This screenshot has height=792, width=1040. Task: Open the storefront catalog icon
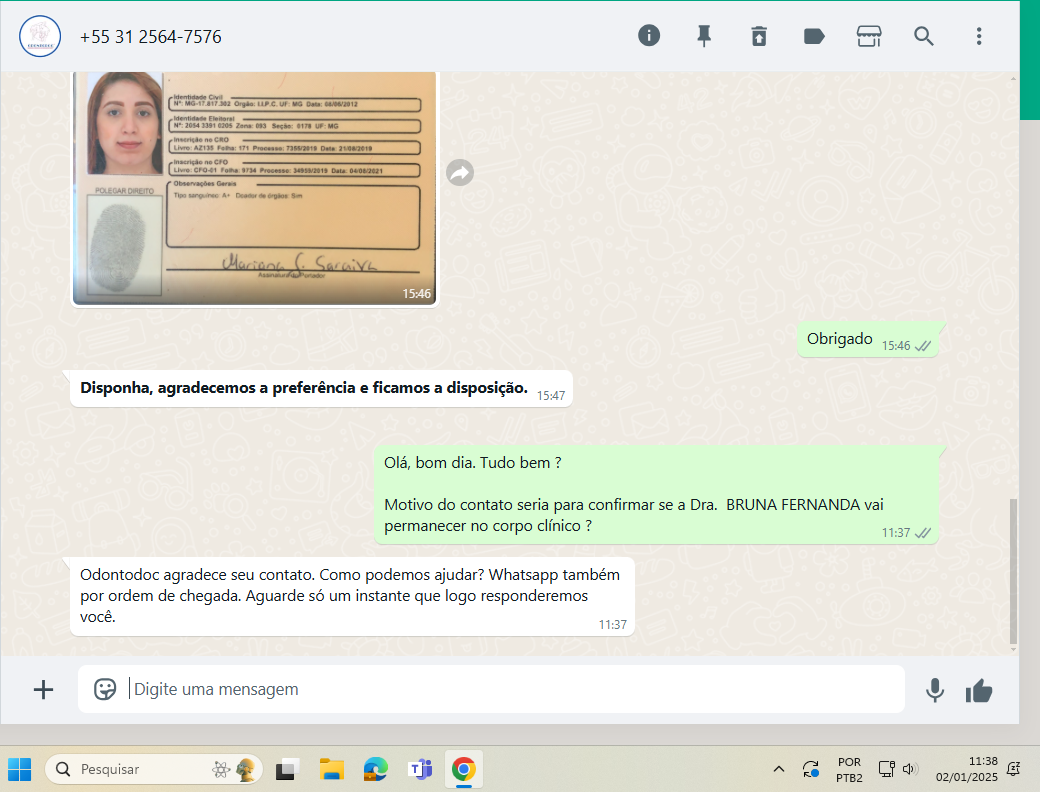(x=869, y=36)
